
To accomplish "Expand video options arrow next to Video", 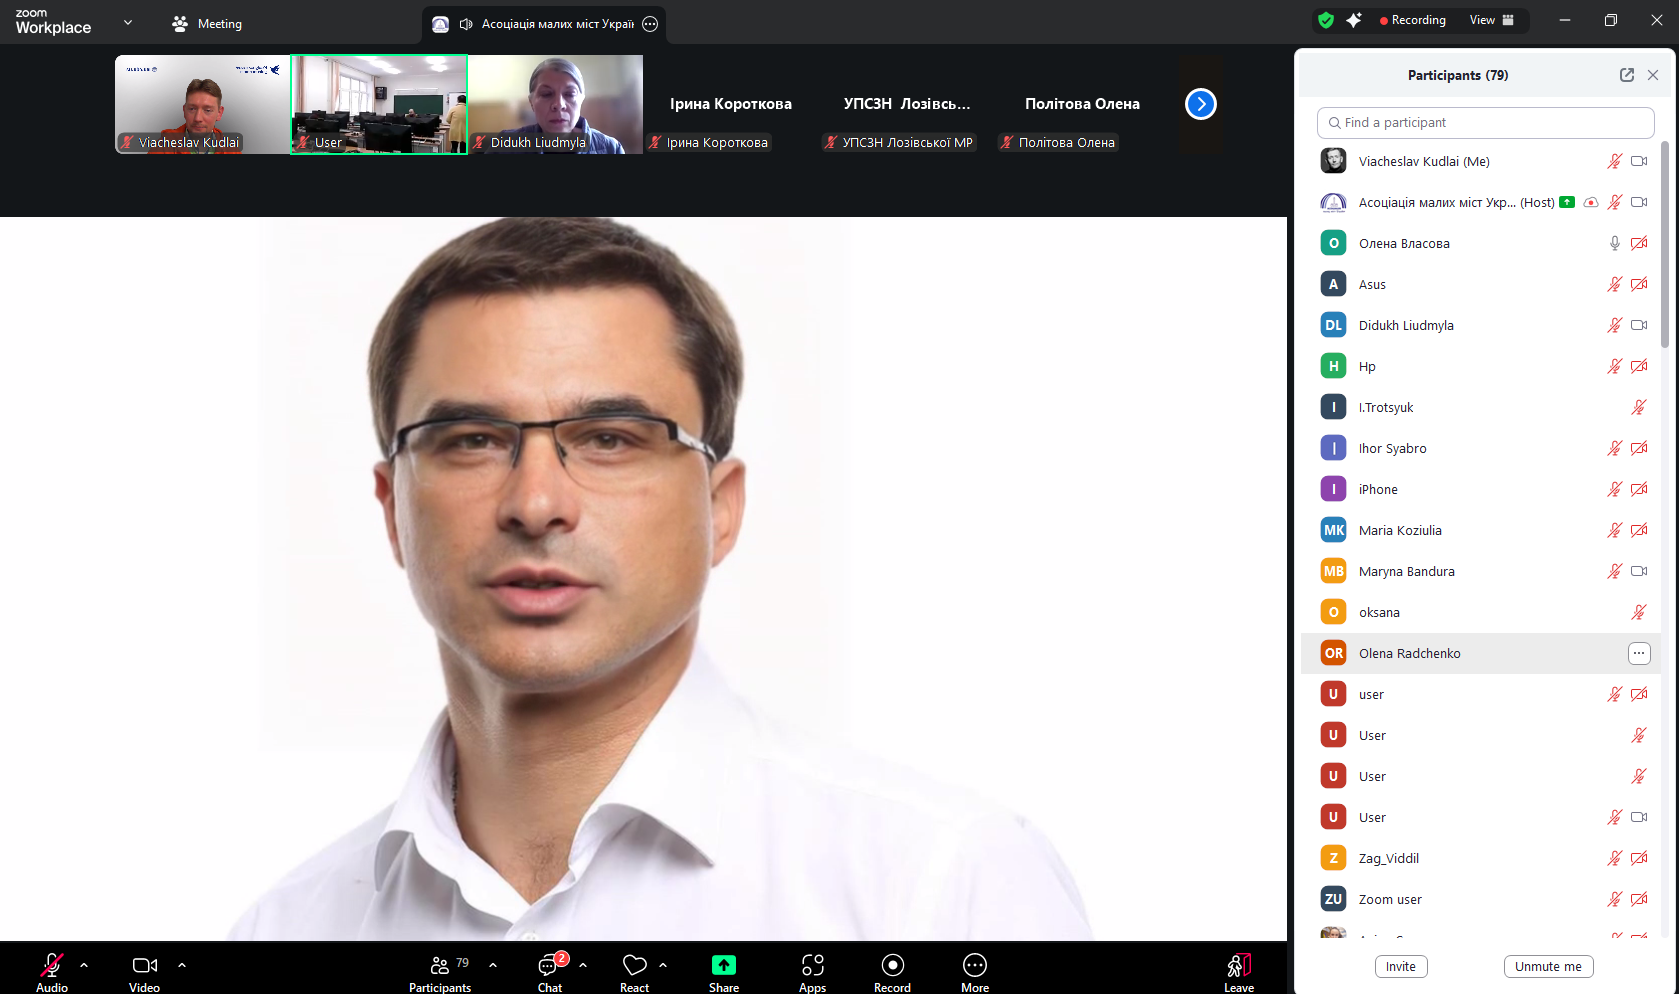I will (182, 965).
